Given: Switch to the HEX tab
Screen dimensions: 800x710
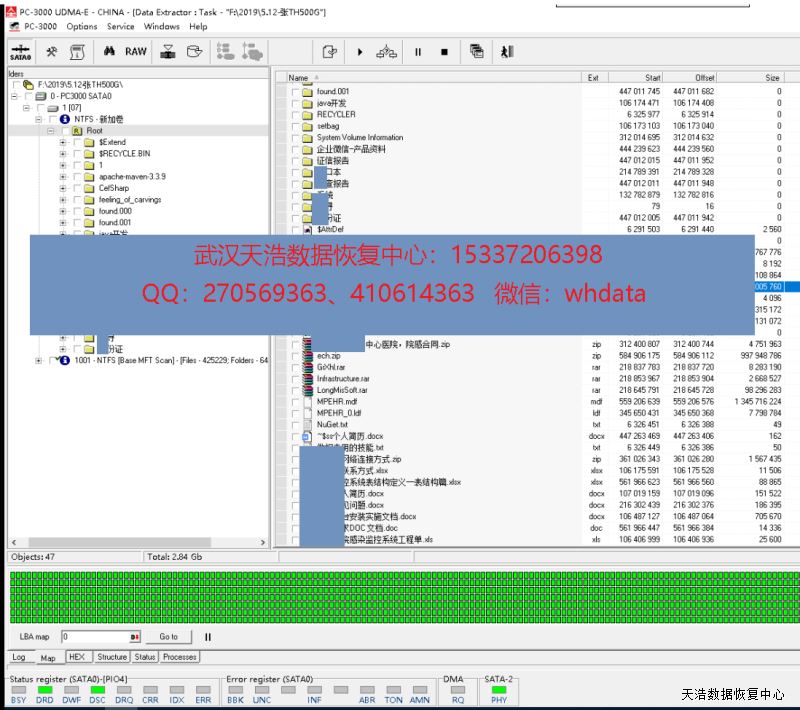Looking at the screenshot, I should 77,658.
